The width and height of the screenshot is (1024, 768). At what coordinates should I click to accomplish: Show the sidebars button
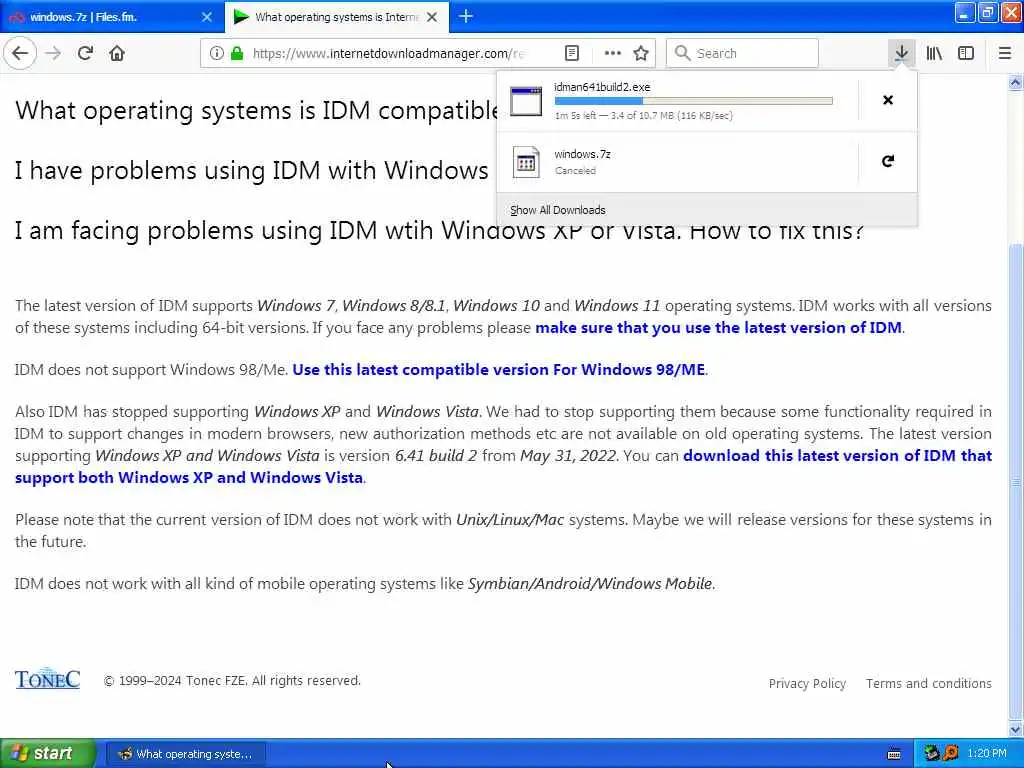point(966,54)
